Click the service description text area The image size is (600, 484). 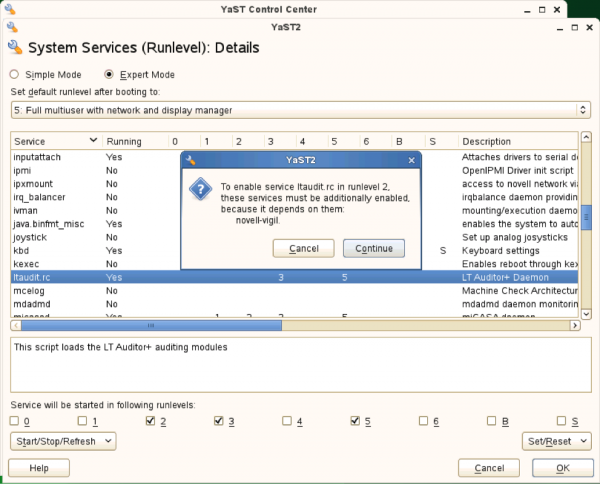click(x=301, y=365)
